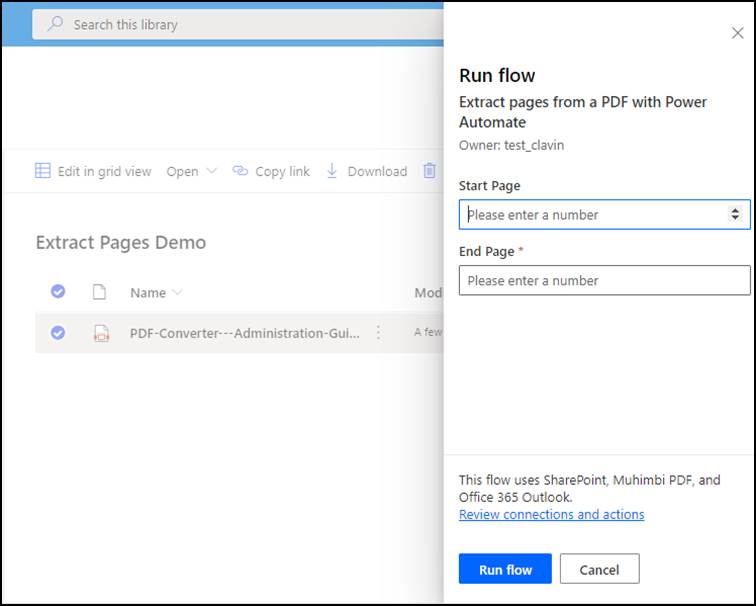Focus the End Page number field
The height and width of the screenshot is (606, 756).
pos(604,280)
